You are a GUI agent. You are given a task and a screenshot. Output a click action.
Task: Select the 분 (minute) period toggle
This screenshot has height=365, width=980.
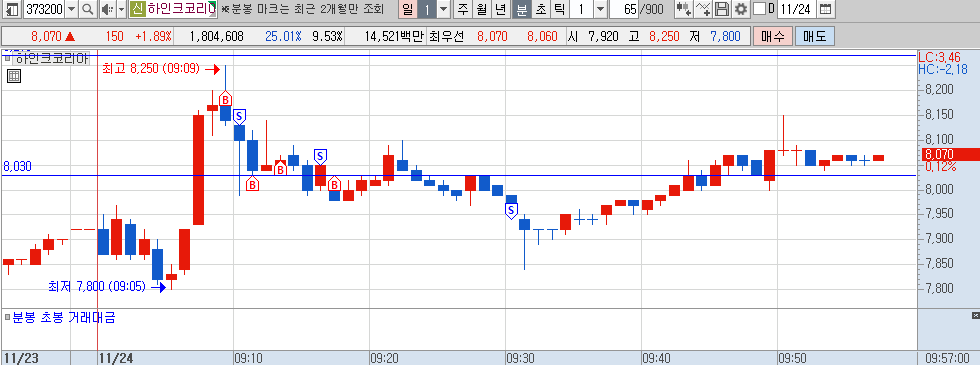pyautogui.click(x=520, y=9)
